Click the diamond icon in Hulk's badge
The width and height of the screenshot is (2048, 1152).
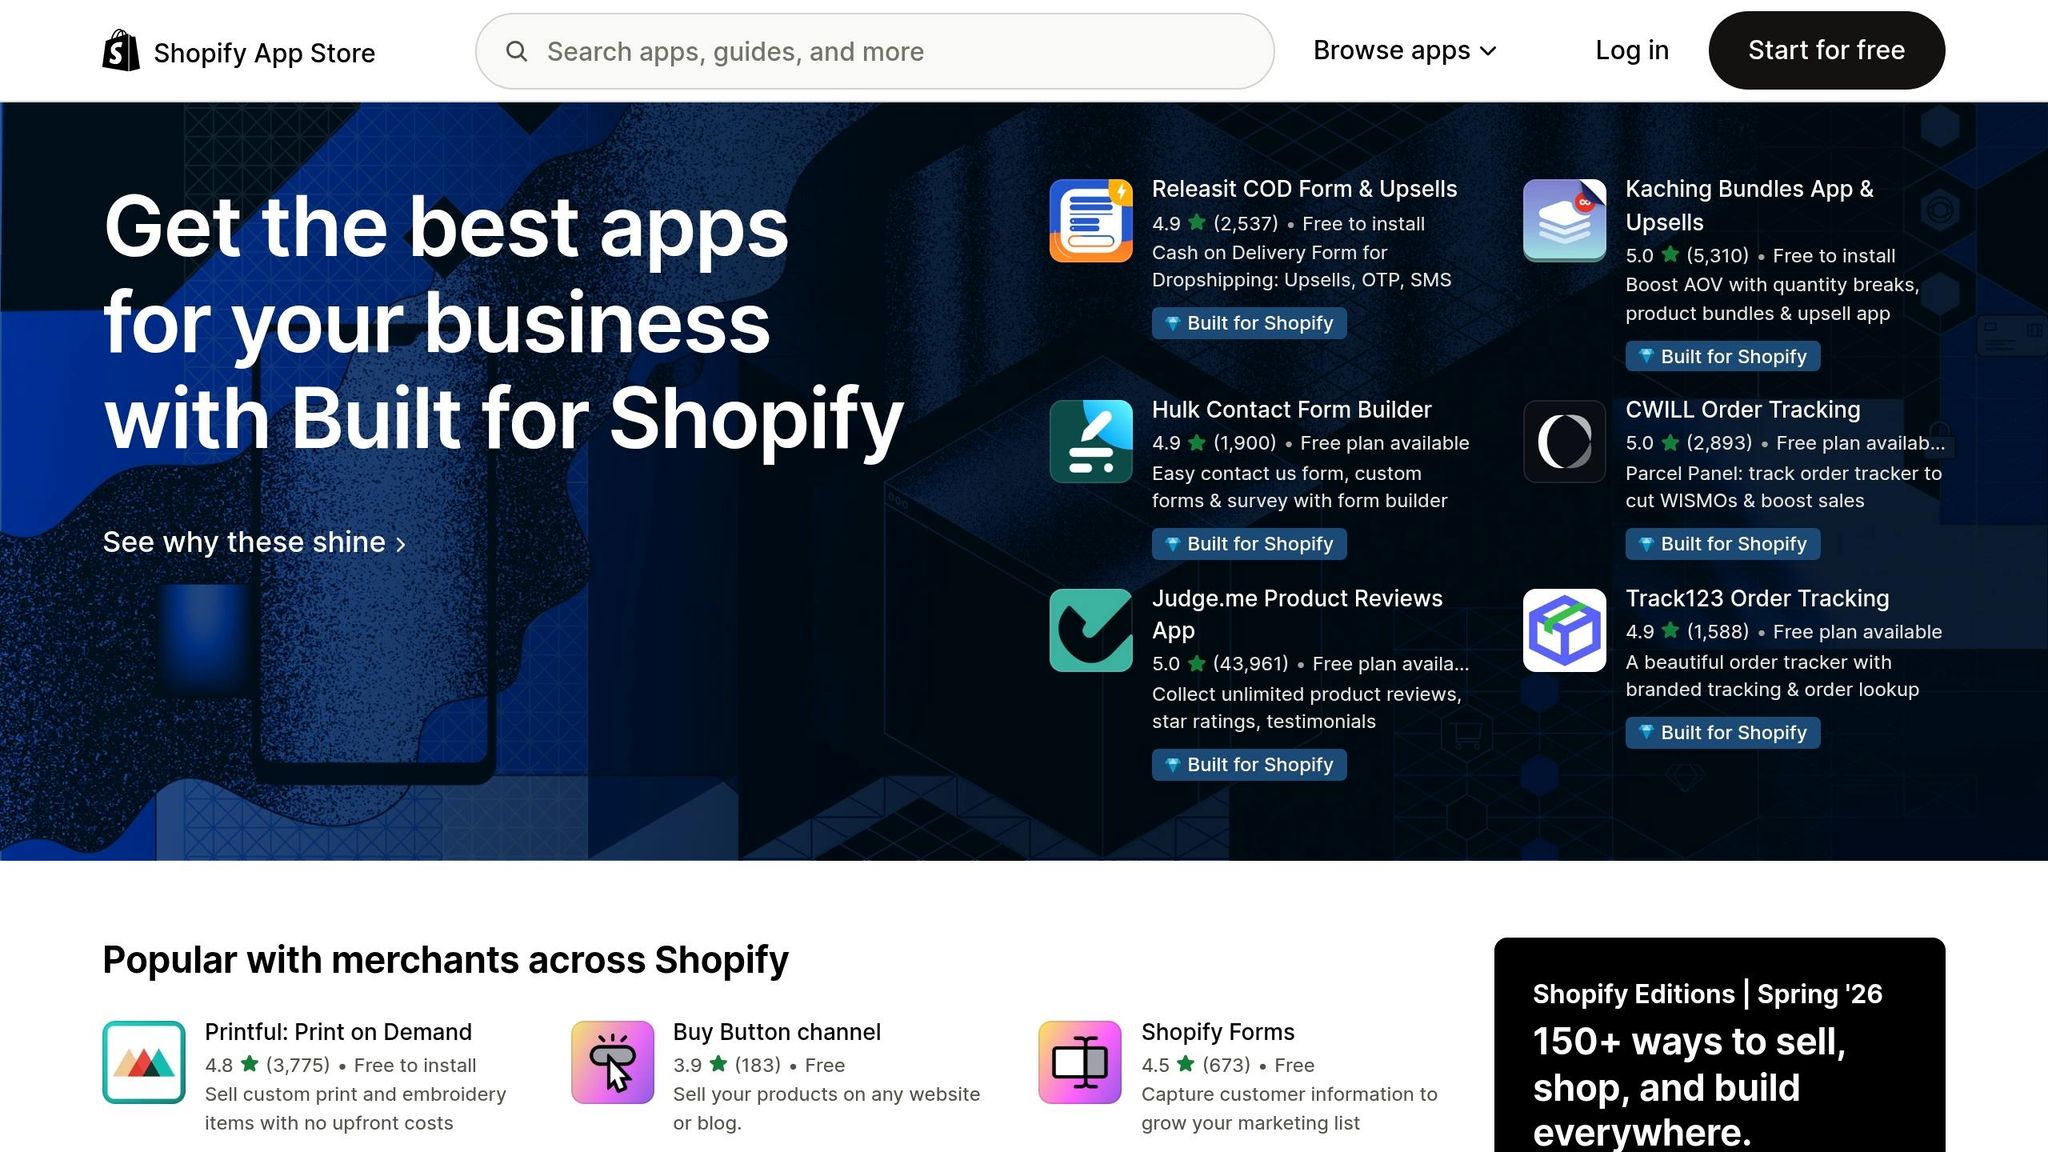click(1173, 544)
